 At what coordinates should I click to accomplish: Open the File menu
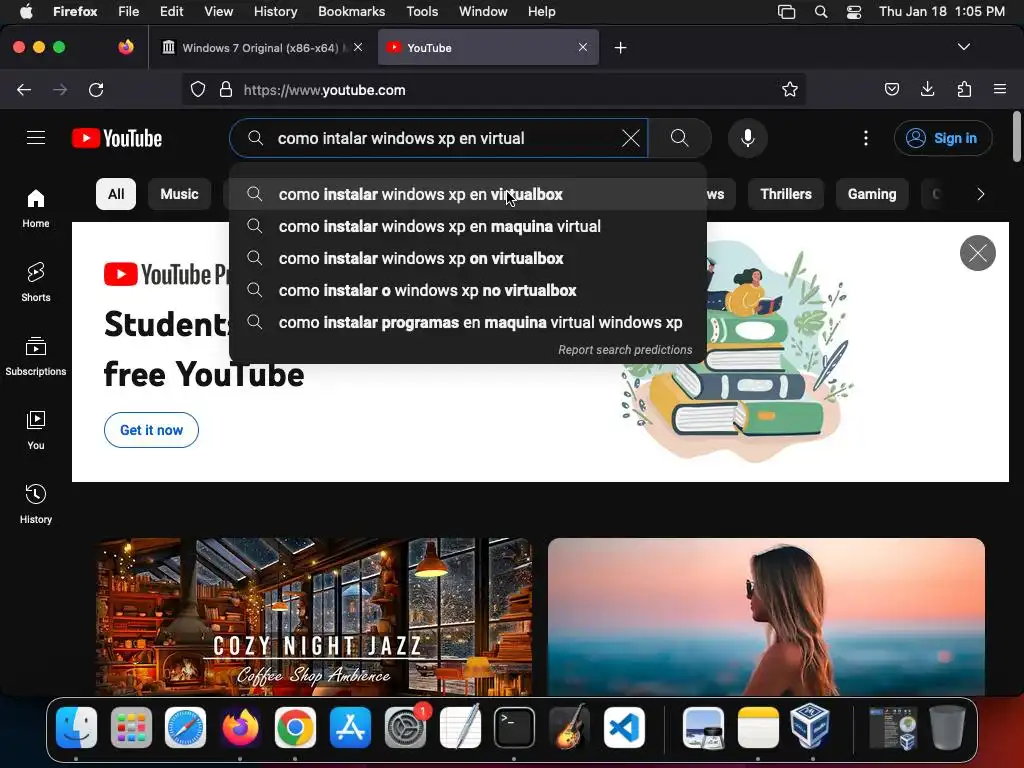[x=128, y=11]
